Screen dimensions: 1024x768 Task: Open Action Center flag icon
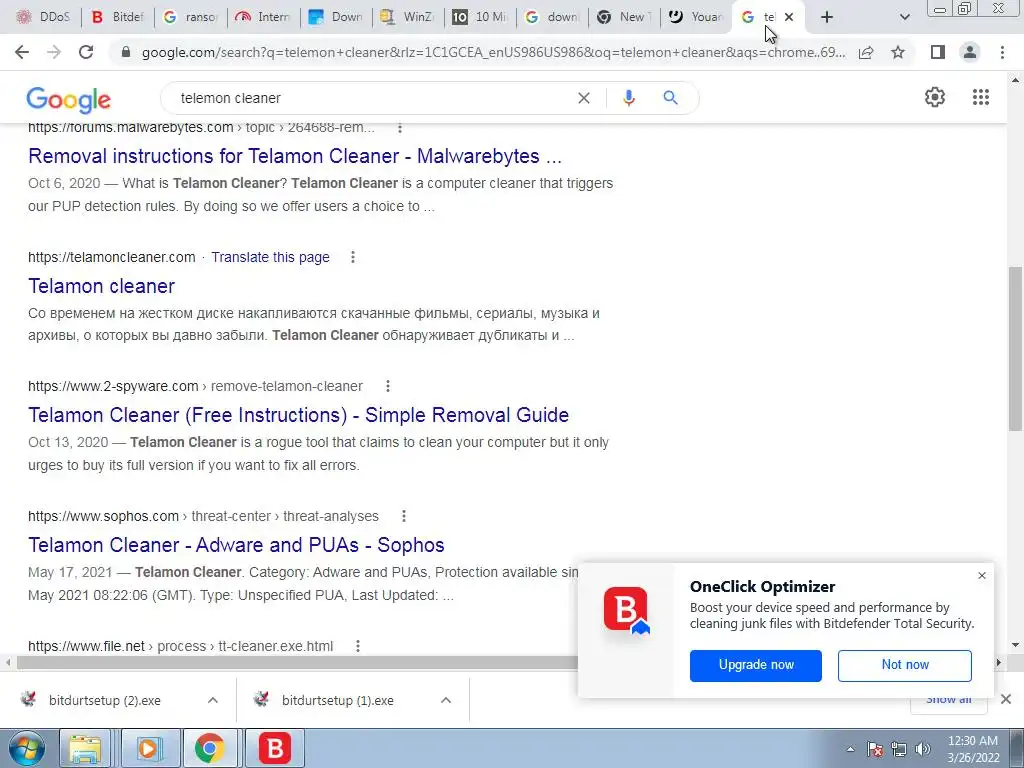875,749
